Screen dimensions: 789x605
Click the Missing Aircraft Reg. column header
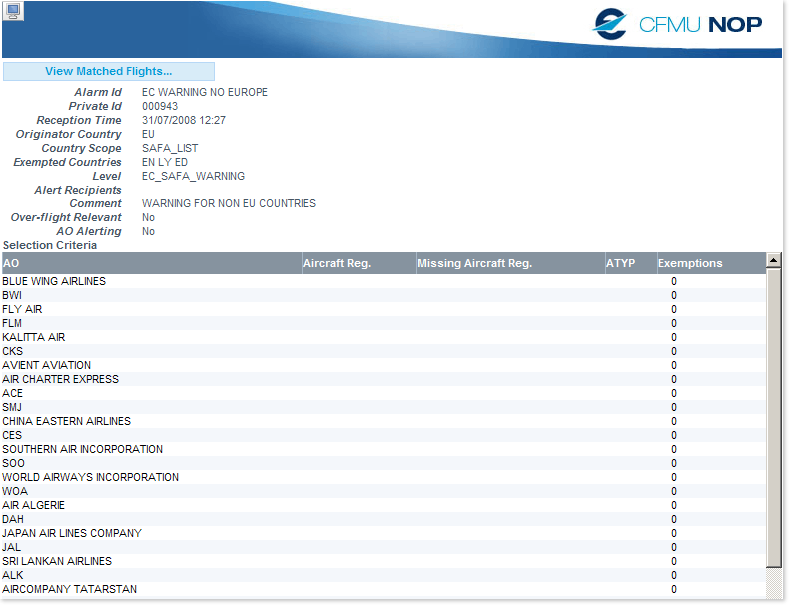coord(508,263)
